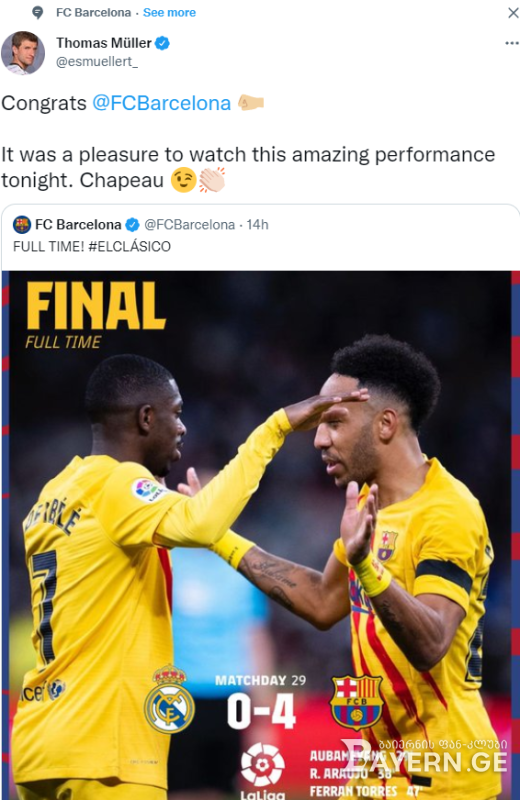520x800 pixels.
Task: Dismiss the topic suggestion with the X
Action: (x=513, y=13)
